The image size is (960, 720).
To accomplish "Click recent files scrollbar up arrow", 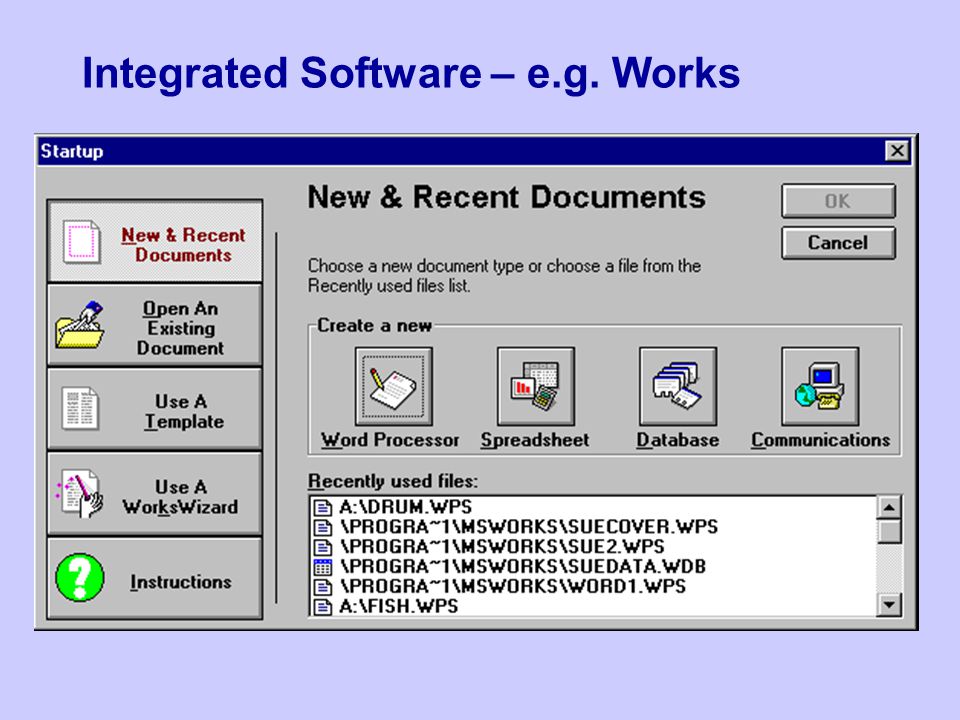I will [x=889, y=507].
